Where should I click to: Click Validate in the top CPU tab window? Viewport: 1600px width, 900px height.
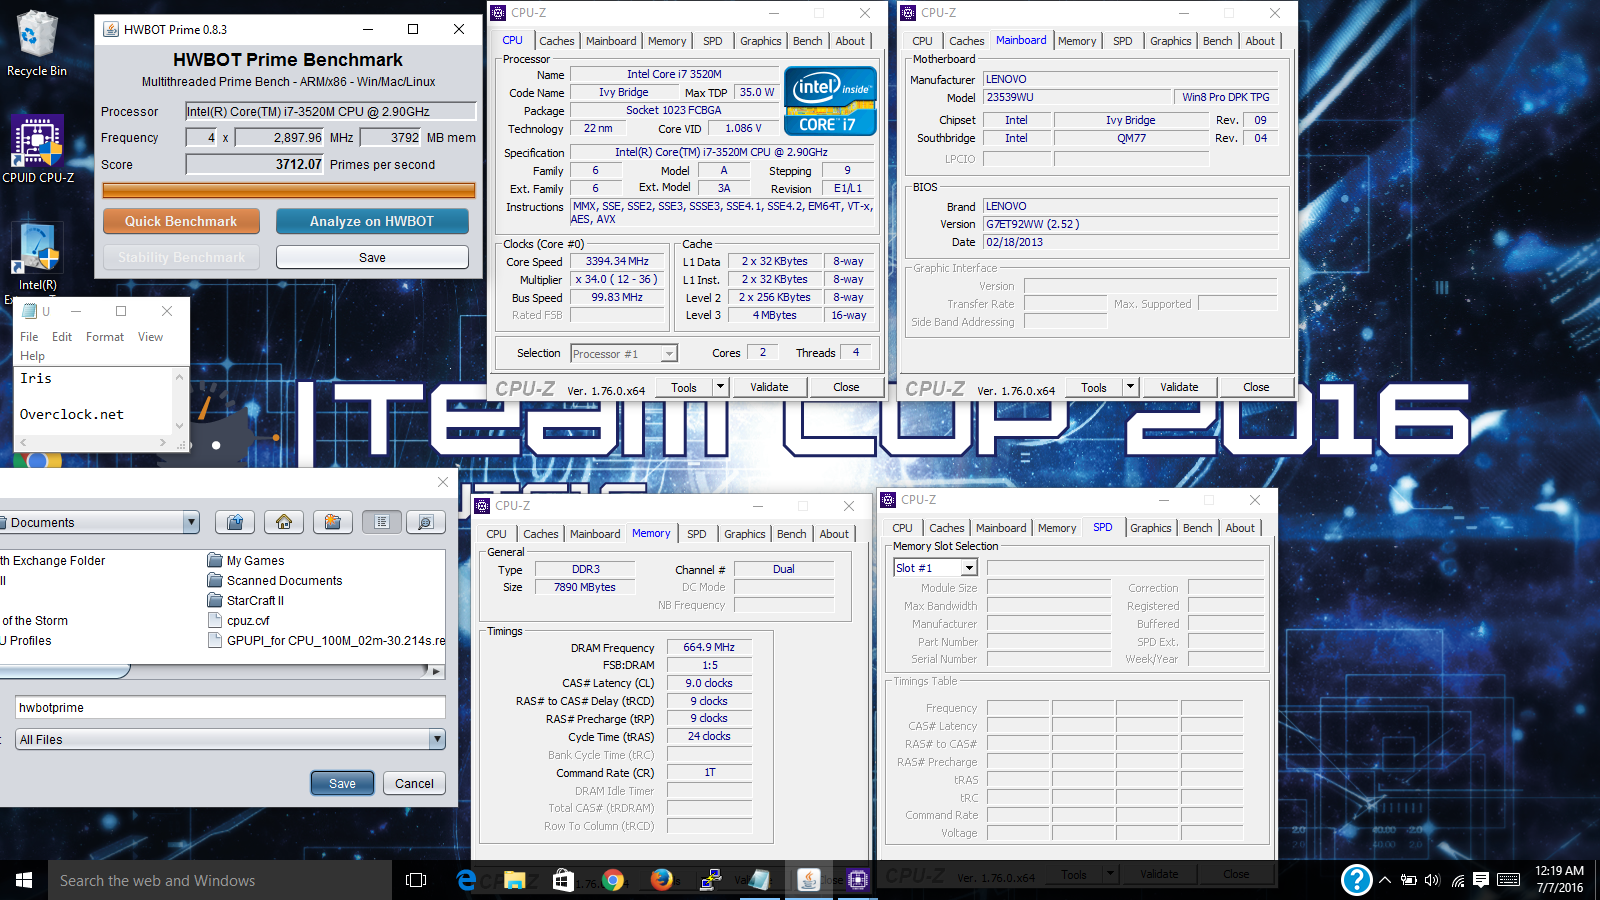click(769, 387)
